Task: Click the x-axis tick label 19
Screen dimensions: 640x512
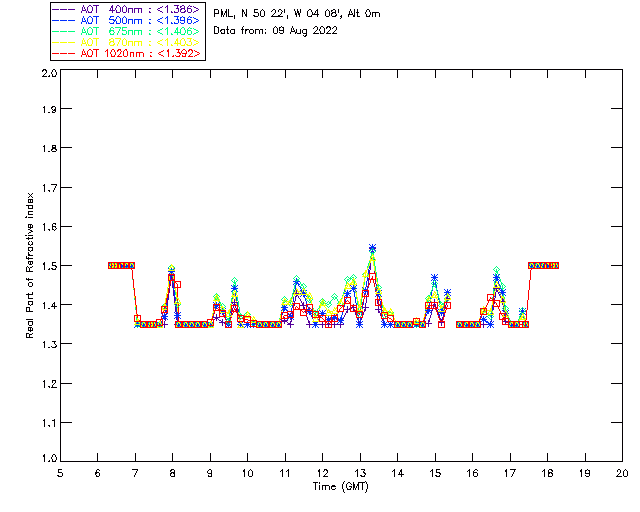Action: pos(585,473)
